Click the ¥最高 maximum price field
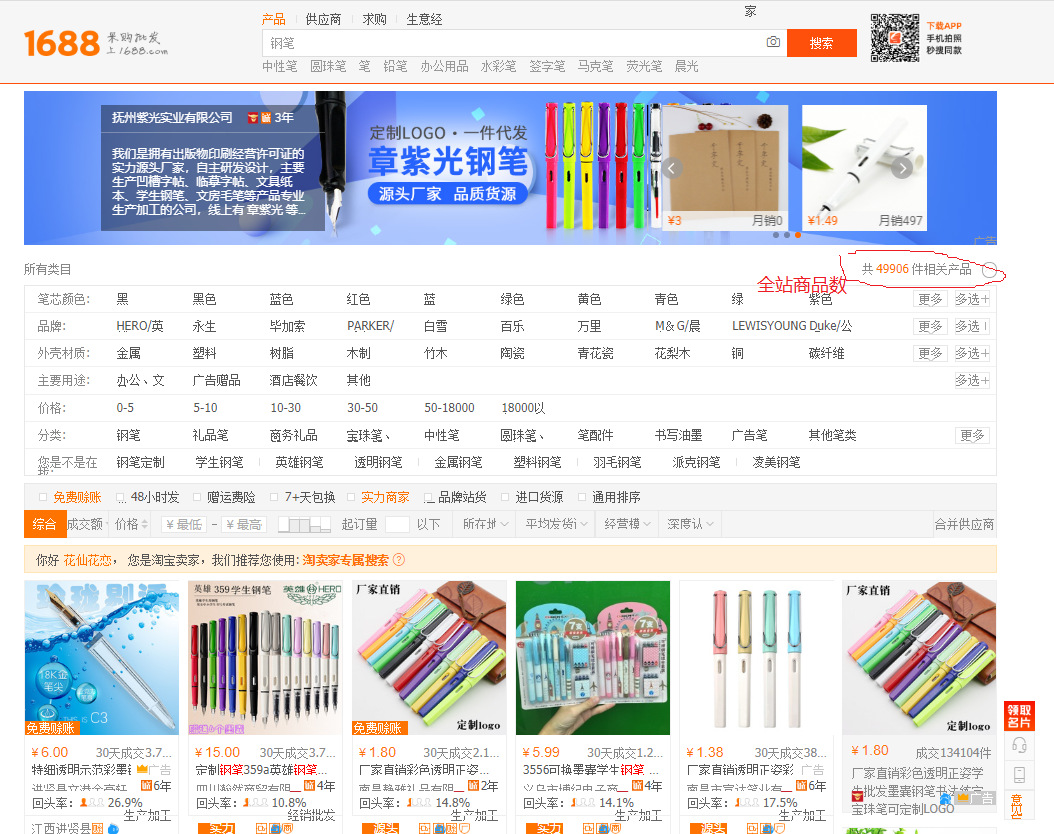1054x834 pixels. (x=243, y=524)
